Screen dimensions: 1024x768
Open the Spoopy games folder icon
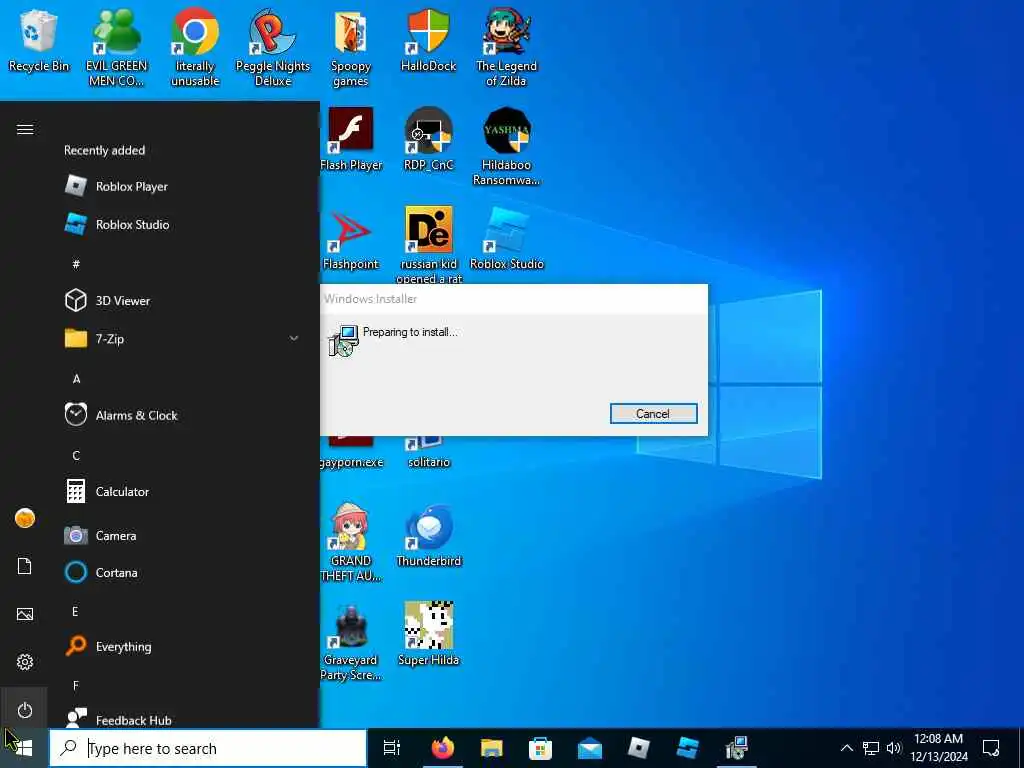[351, 47]
